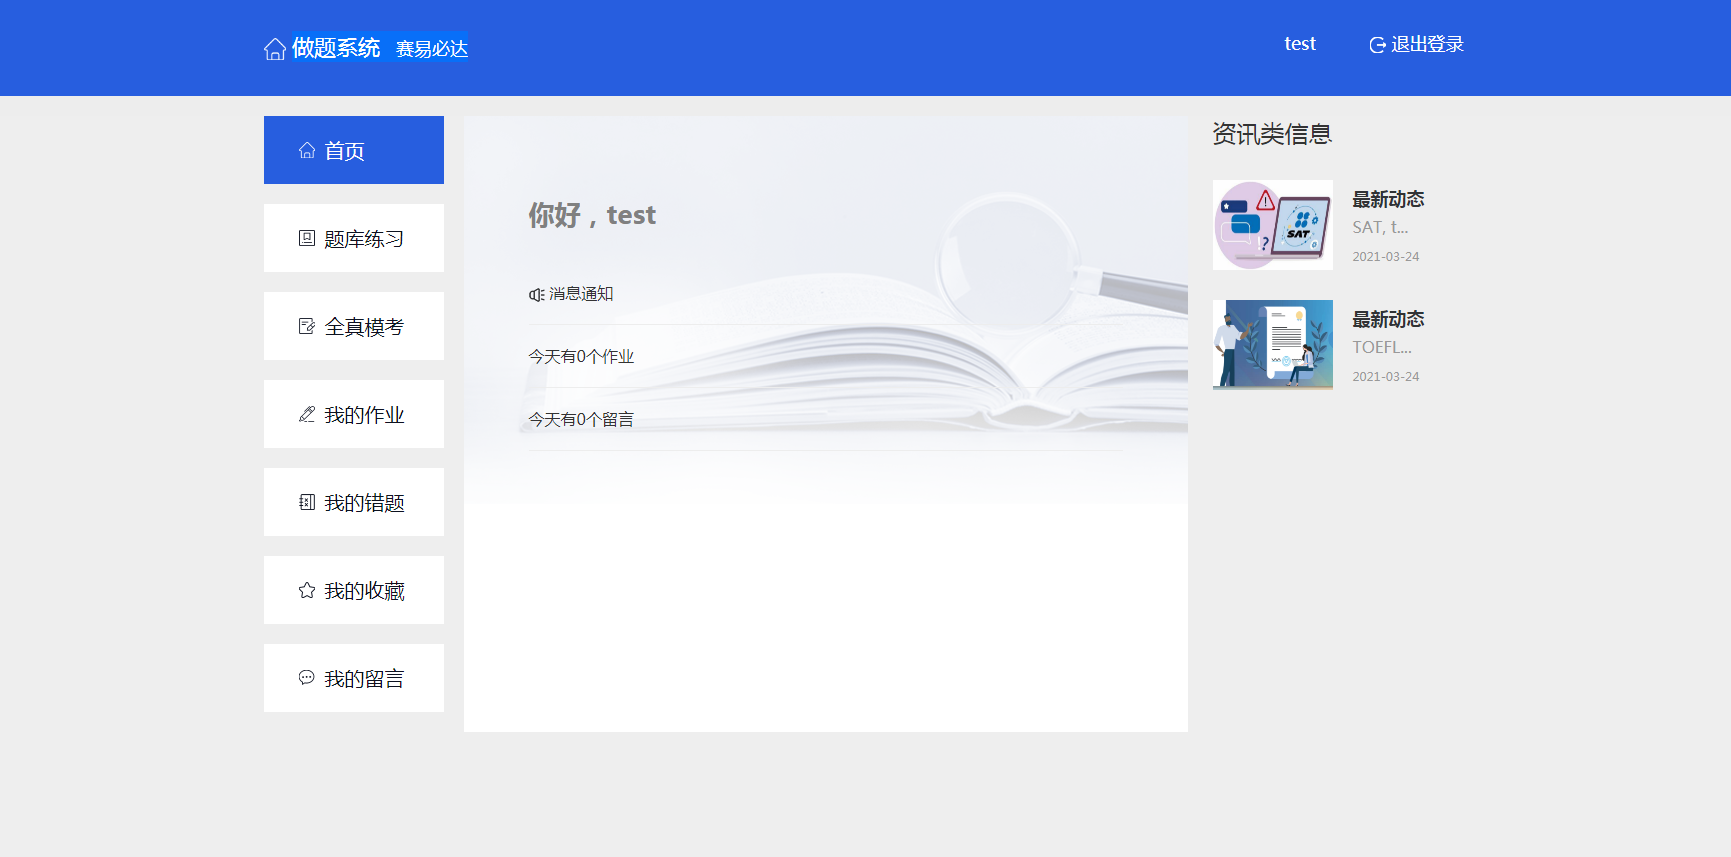Click 退出登录 to log out
Viewport: 1731px width, 857px height.
point(1427,44)
